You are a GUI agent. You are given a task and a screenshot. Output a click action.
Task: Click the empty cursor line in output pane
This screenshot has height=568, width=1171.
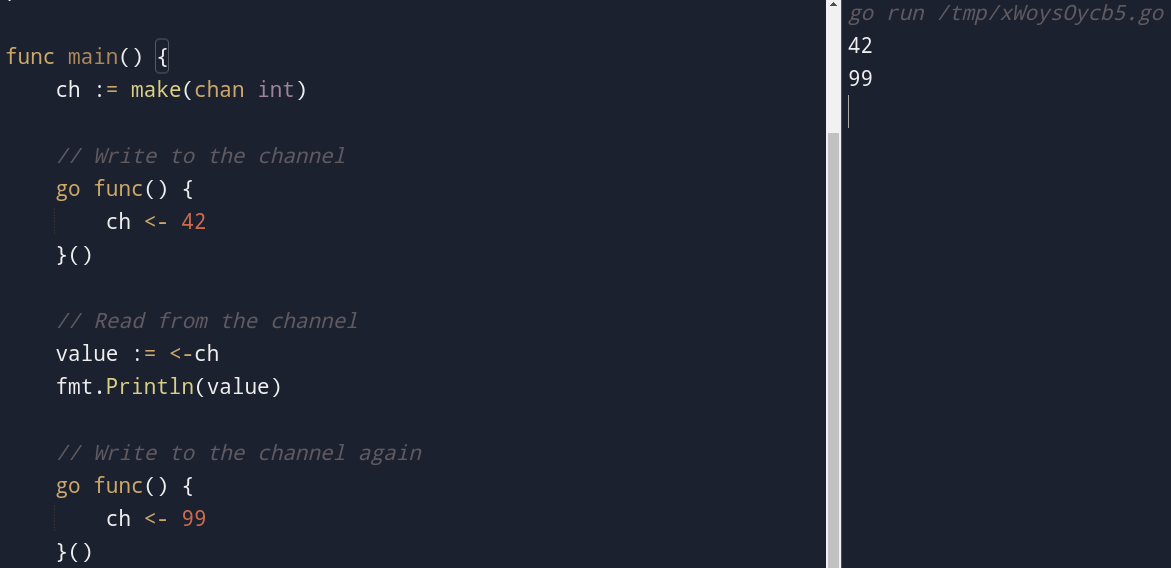coord(1005,111)
